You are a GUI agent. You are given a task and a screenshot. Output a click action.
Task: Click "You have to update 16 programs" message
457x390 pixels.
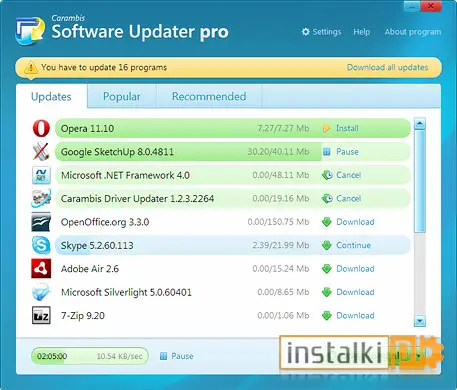pyautogui.click(x=104, y=67)
